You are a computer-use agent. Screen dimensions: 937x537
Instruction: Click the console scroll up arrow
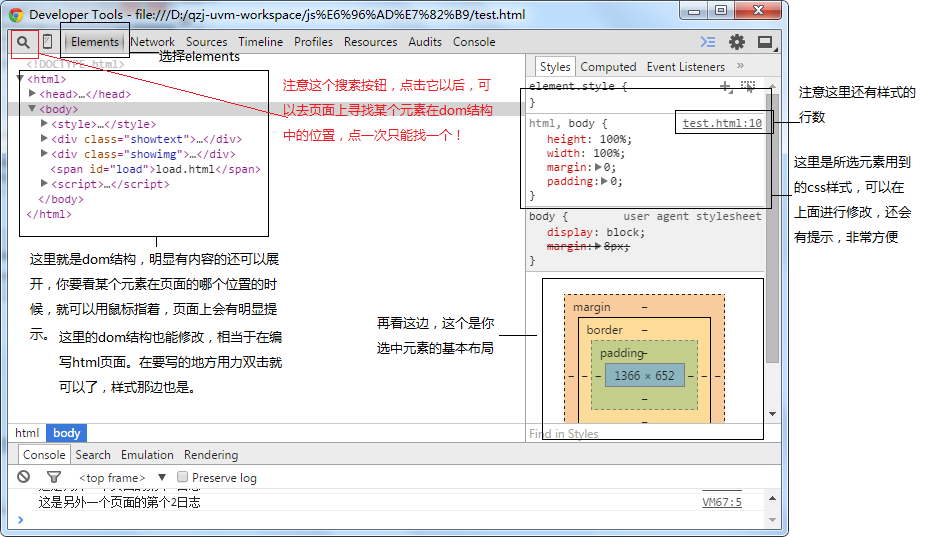click(x=773, y=498)
